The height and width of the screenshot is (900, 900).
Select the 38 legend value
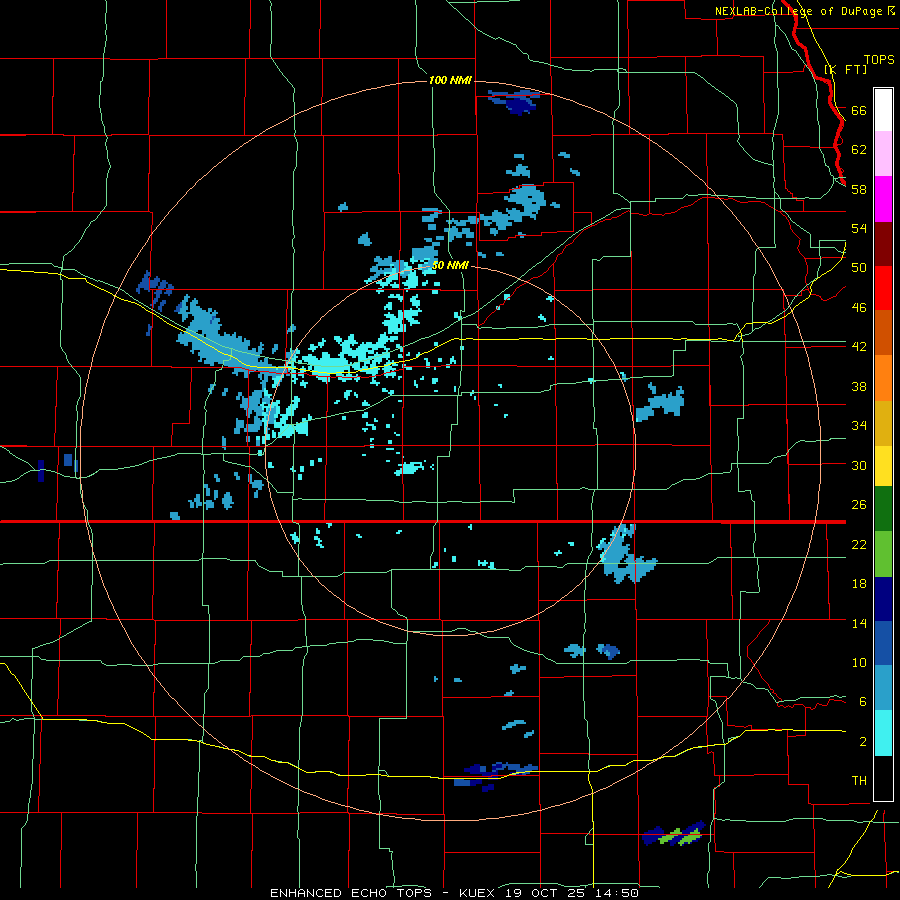[859, 386]
